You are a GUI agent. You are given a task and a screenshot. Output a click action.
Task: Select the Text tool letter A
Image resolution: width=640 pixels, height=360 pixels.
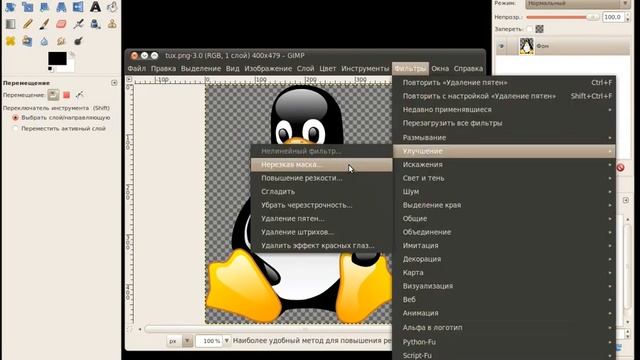click(95, 6)
